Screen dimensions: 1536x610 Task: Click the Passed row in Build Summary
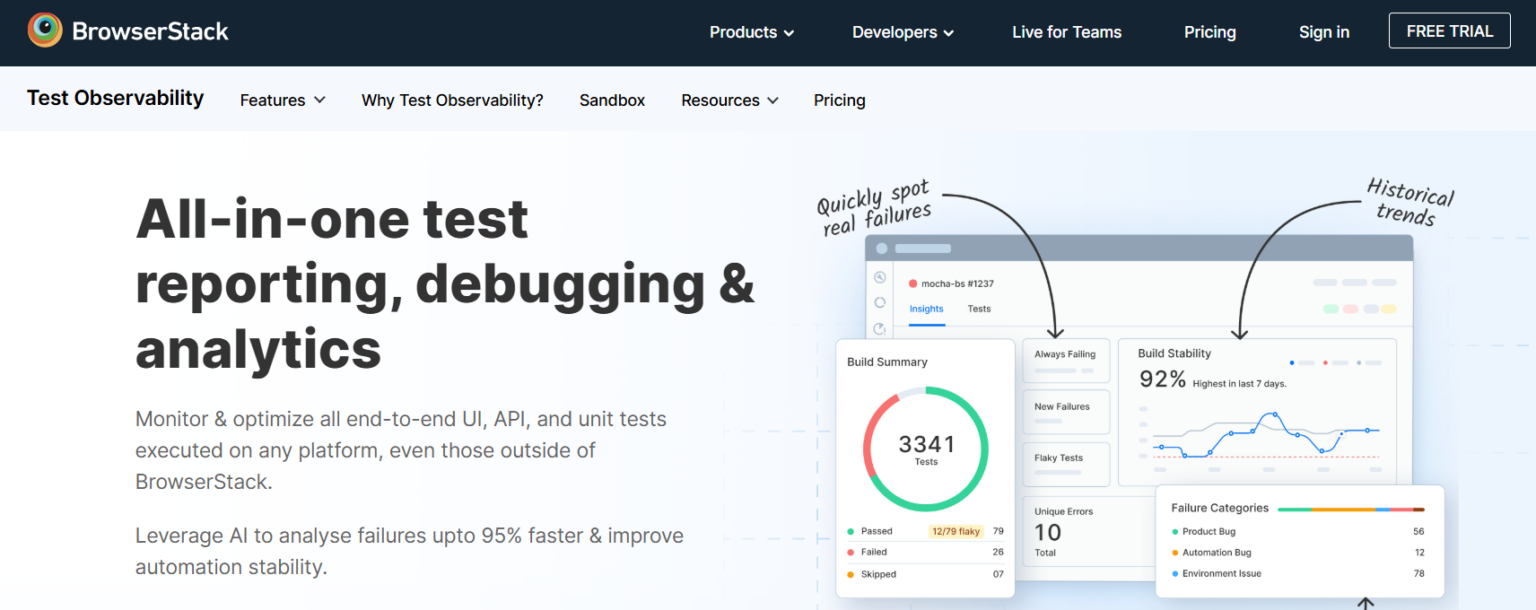925,531
